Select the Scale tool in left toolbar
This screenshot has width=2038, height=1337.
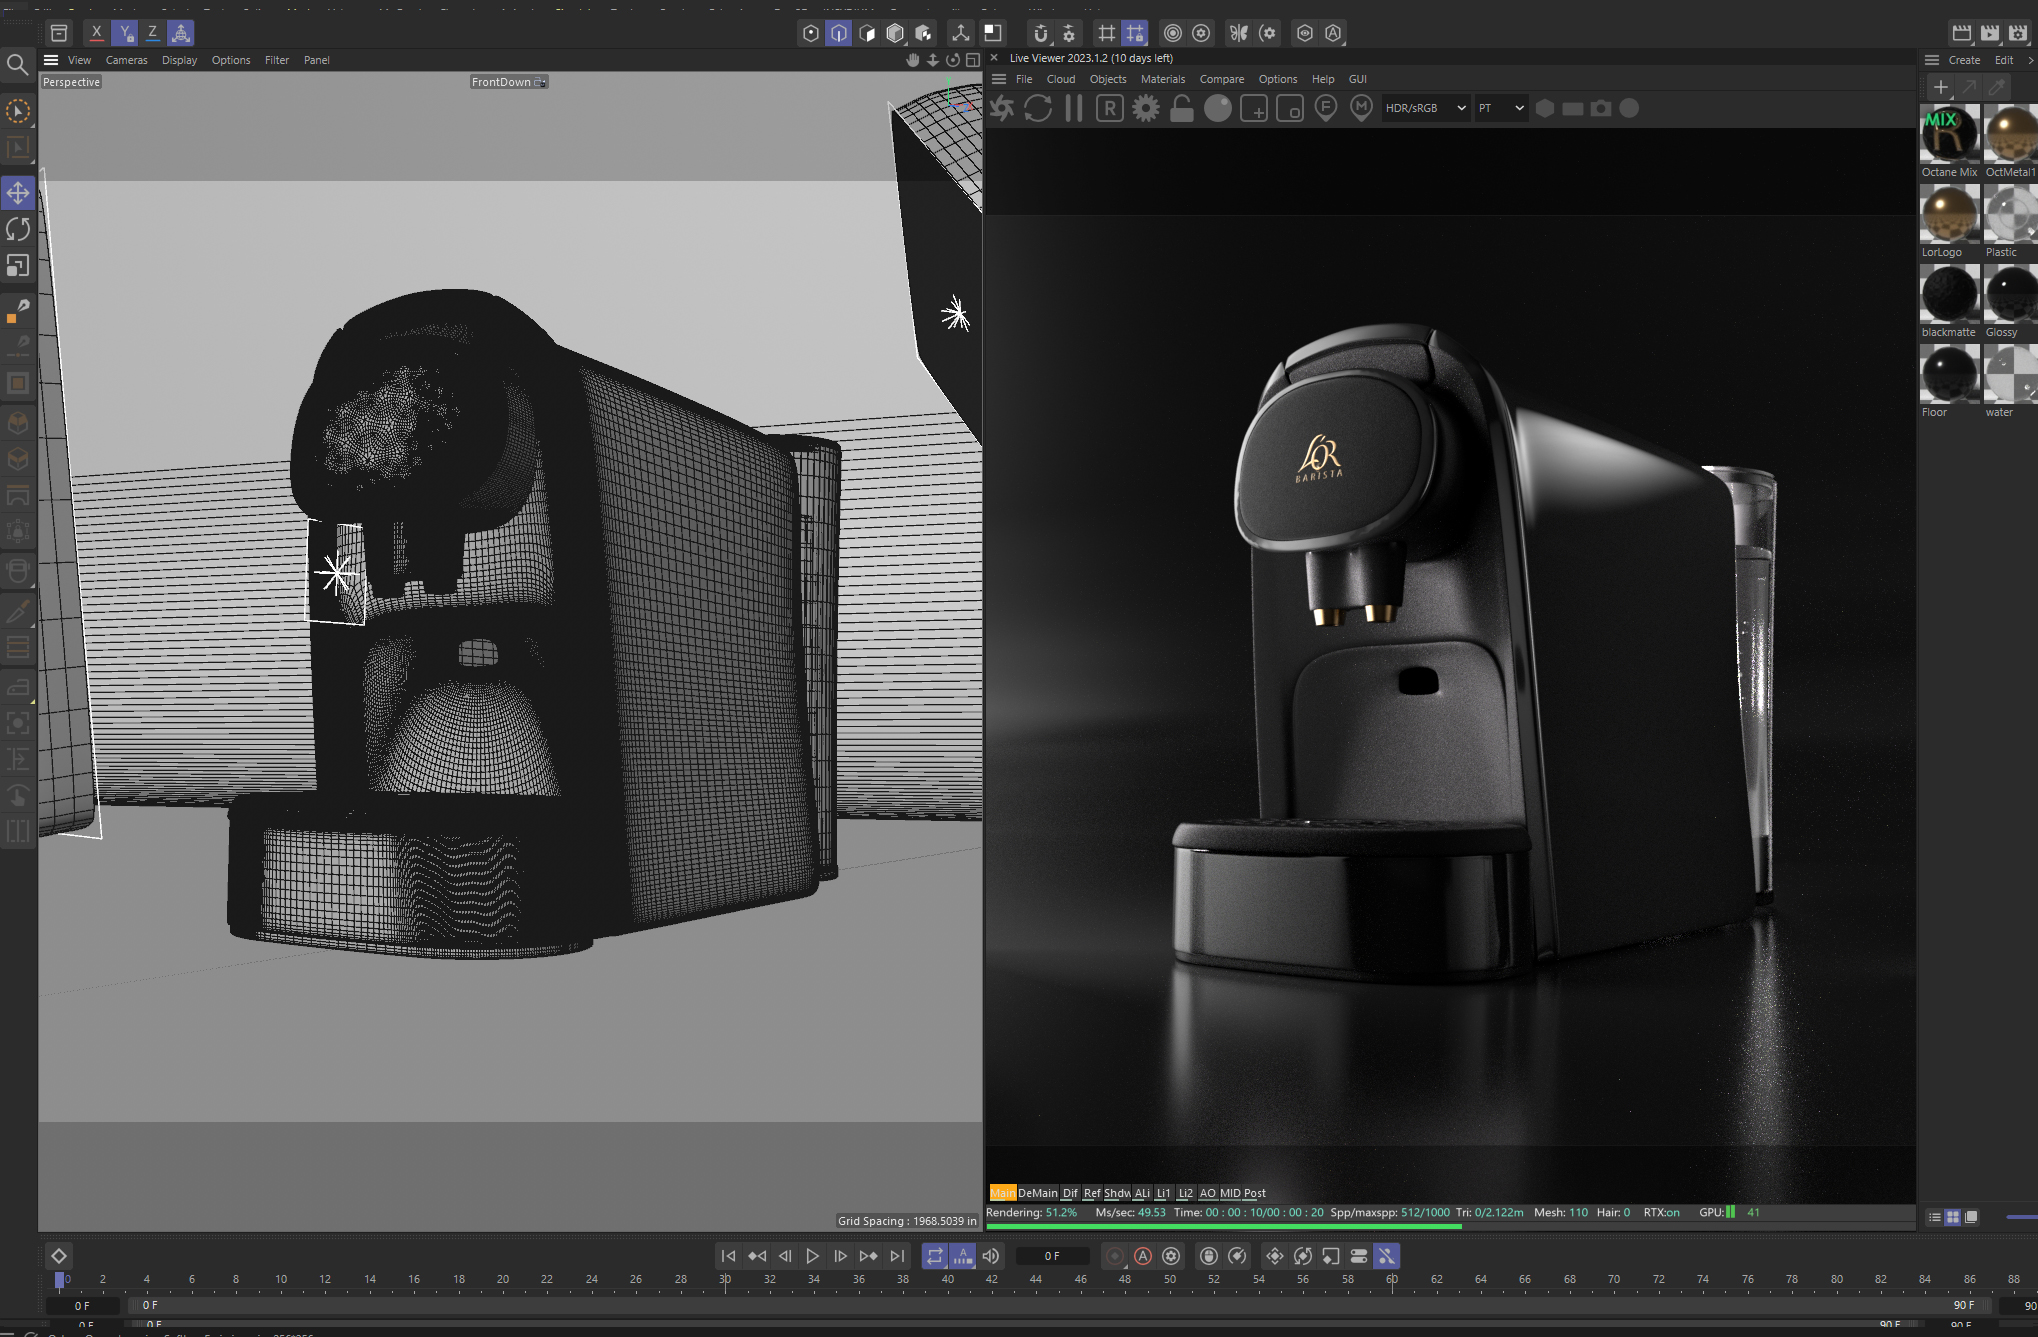click(18, 266)
